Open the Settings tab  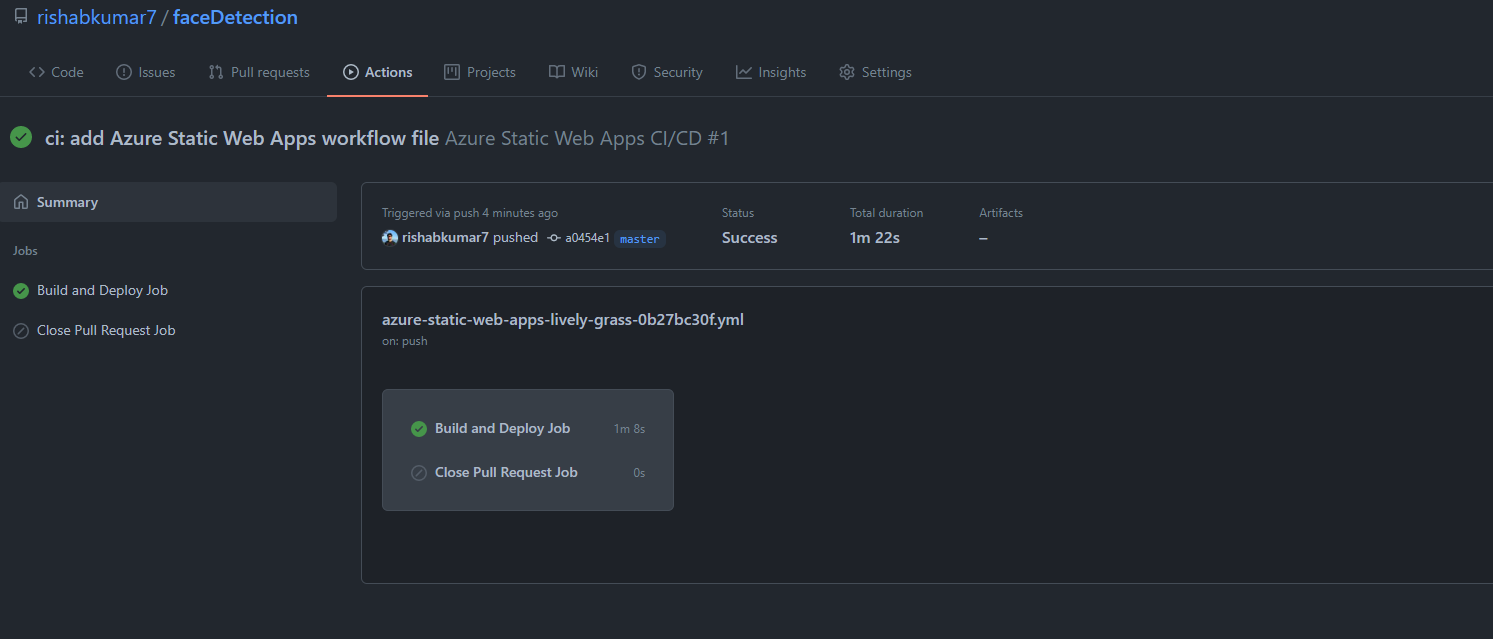pos(875,72)
